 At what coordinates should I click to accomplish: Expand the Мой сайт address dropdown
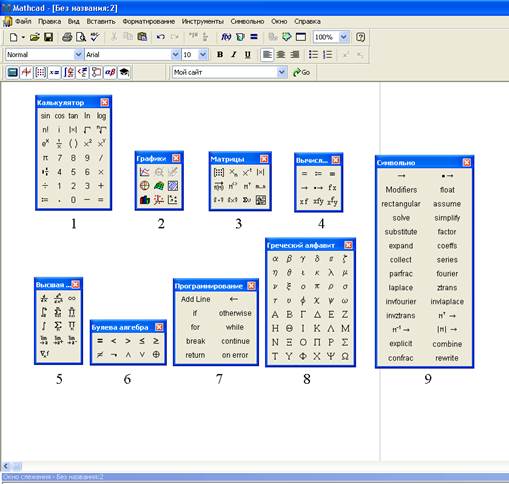282,72
